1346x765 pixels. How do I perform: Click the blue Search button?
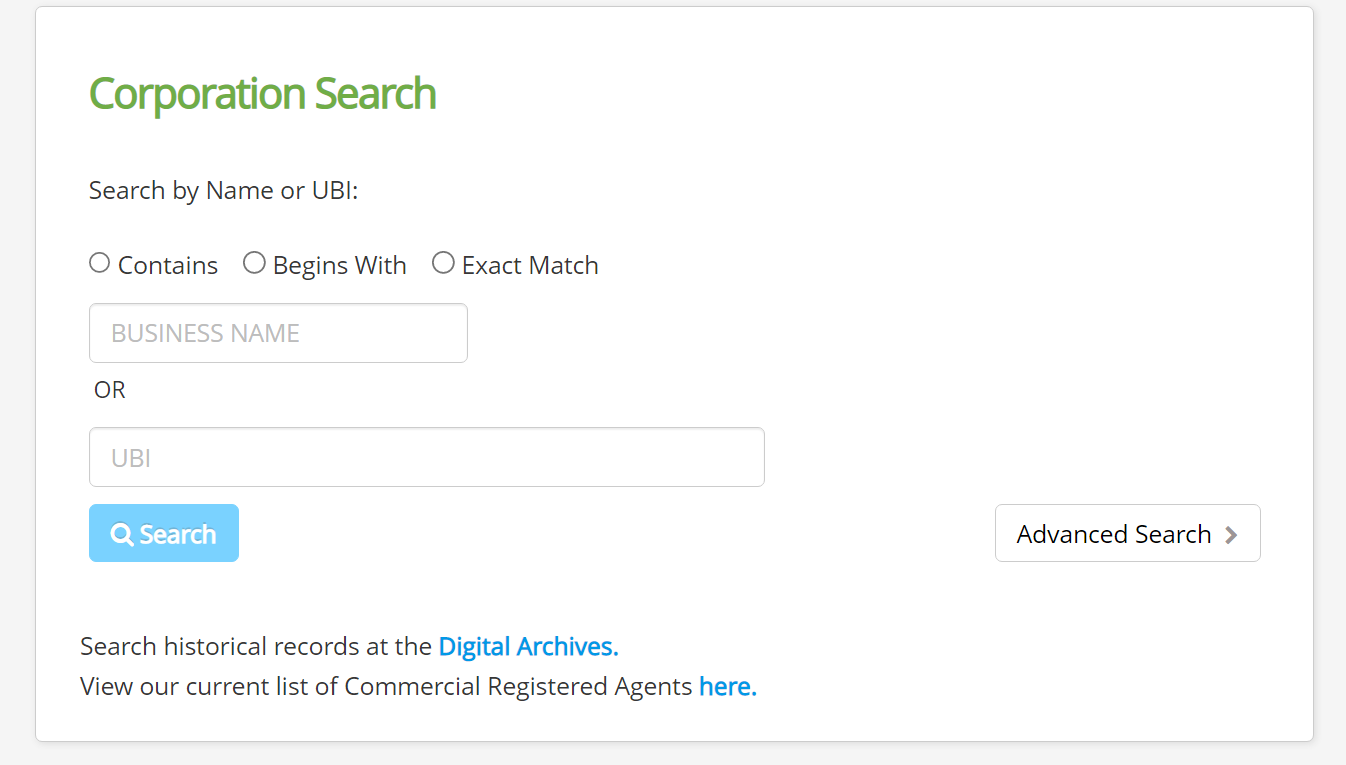164,533
